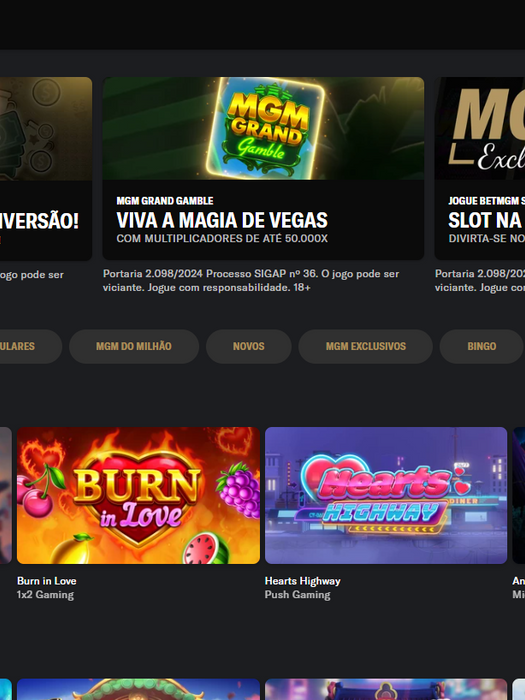Launch the Hearts Highway game thumbnail
This screenshot has height=700, width=525.
386,496
